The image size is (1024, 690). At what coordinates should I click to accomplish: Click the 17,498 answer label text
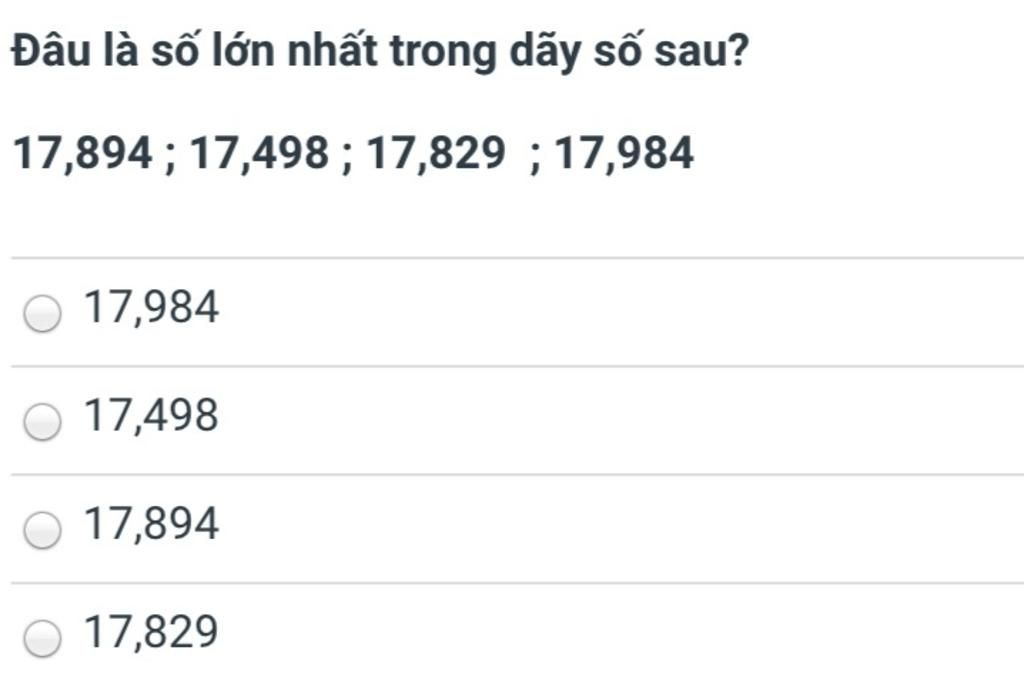tap(152, 415)
